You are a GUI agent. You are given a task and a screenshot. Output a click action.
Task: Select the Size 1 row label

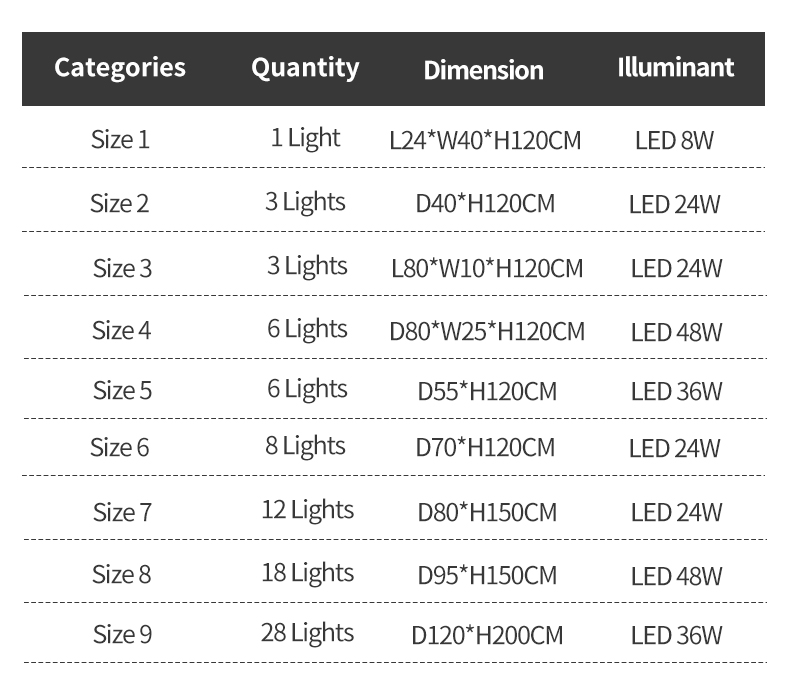click(120, 140)
